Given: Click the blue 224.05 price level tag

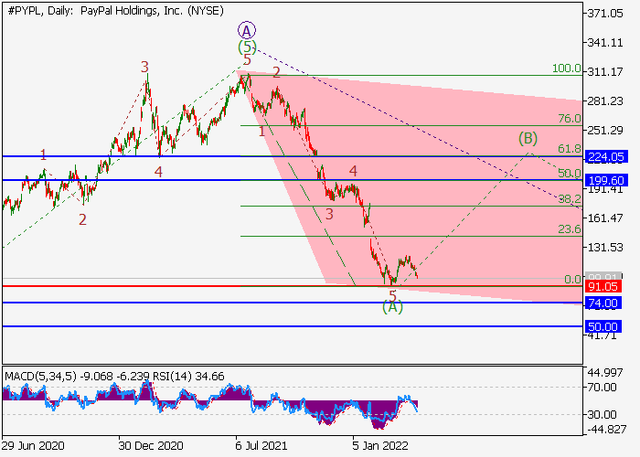Looking at the screenshot, I should point(606,157).
